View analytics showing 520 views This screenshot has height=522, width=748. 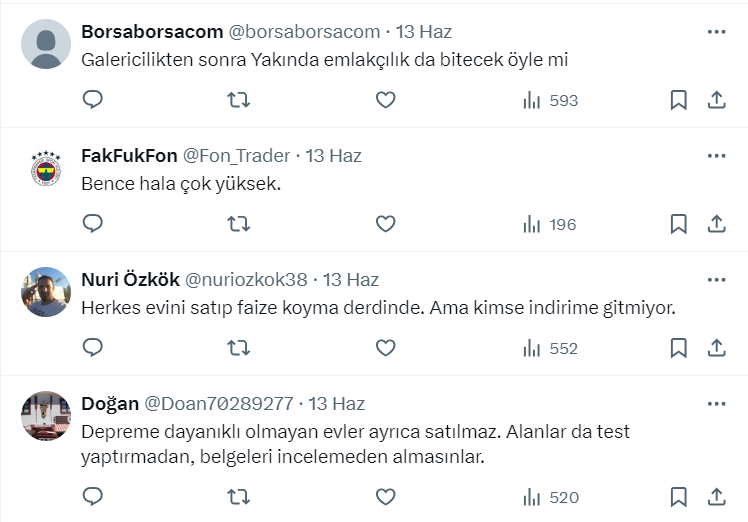[550, 496]
